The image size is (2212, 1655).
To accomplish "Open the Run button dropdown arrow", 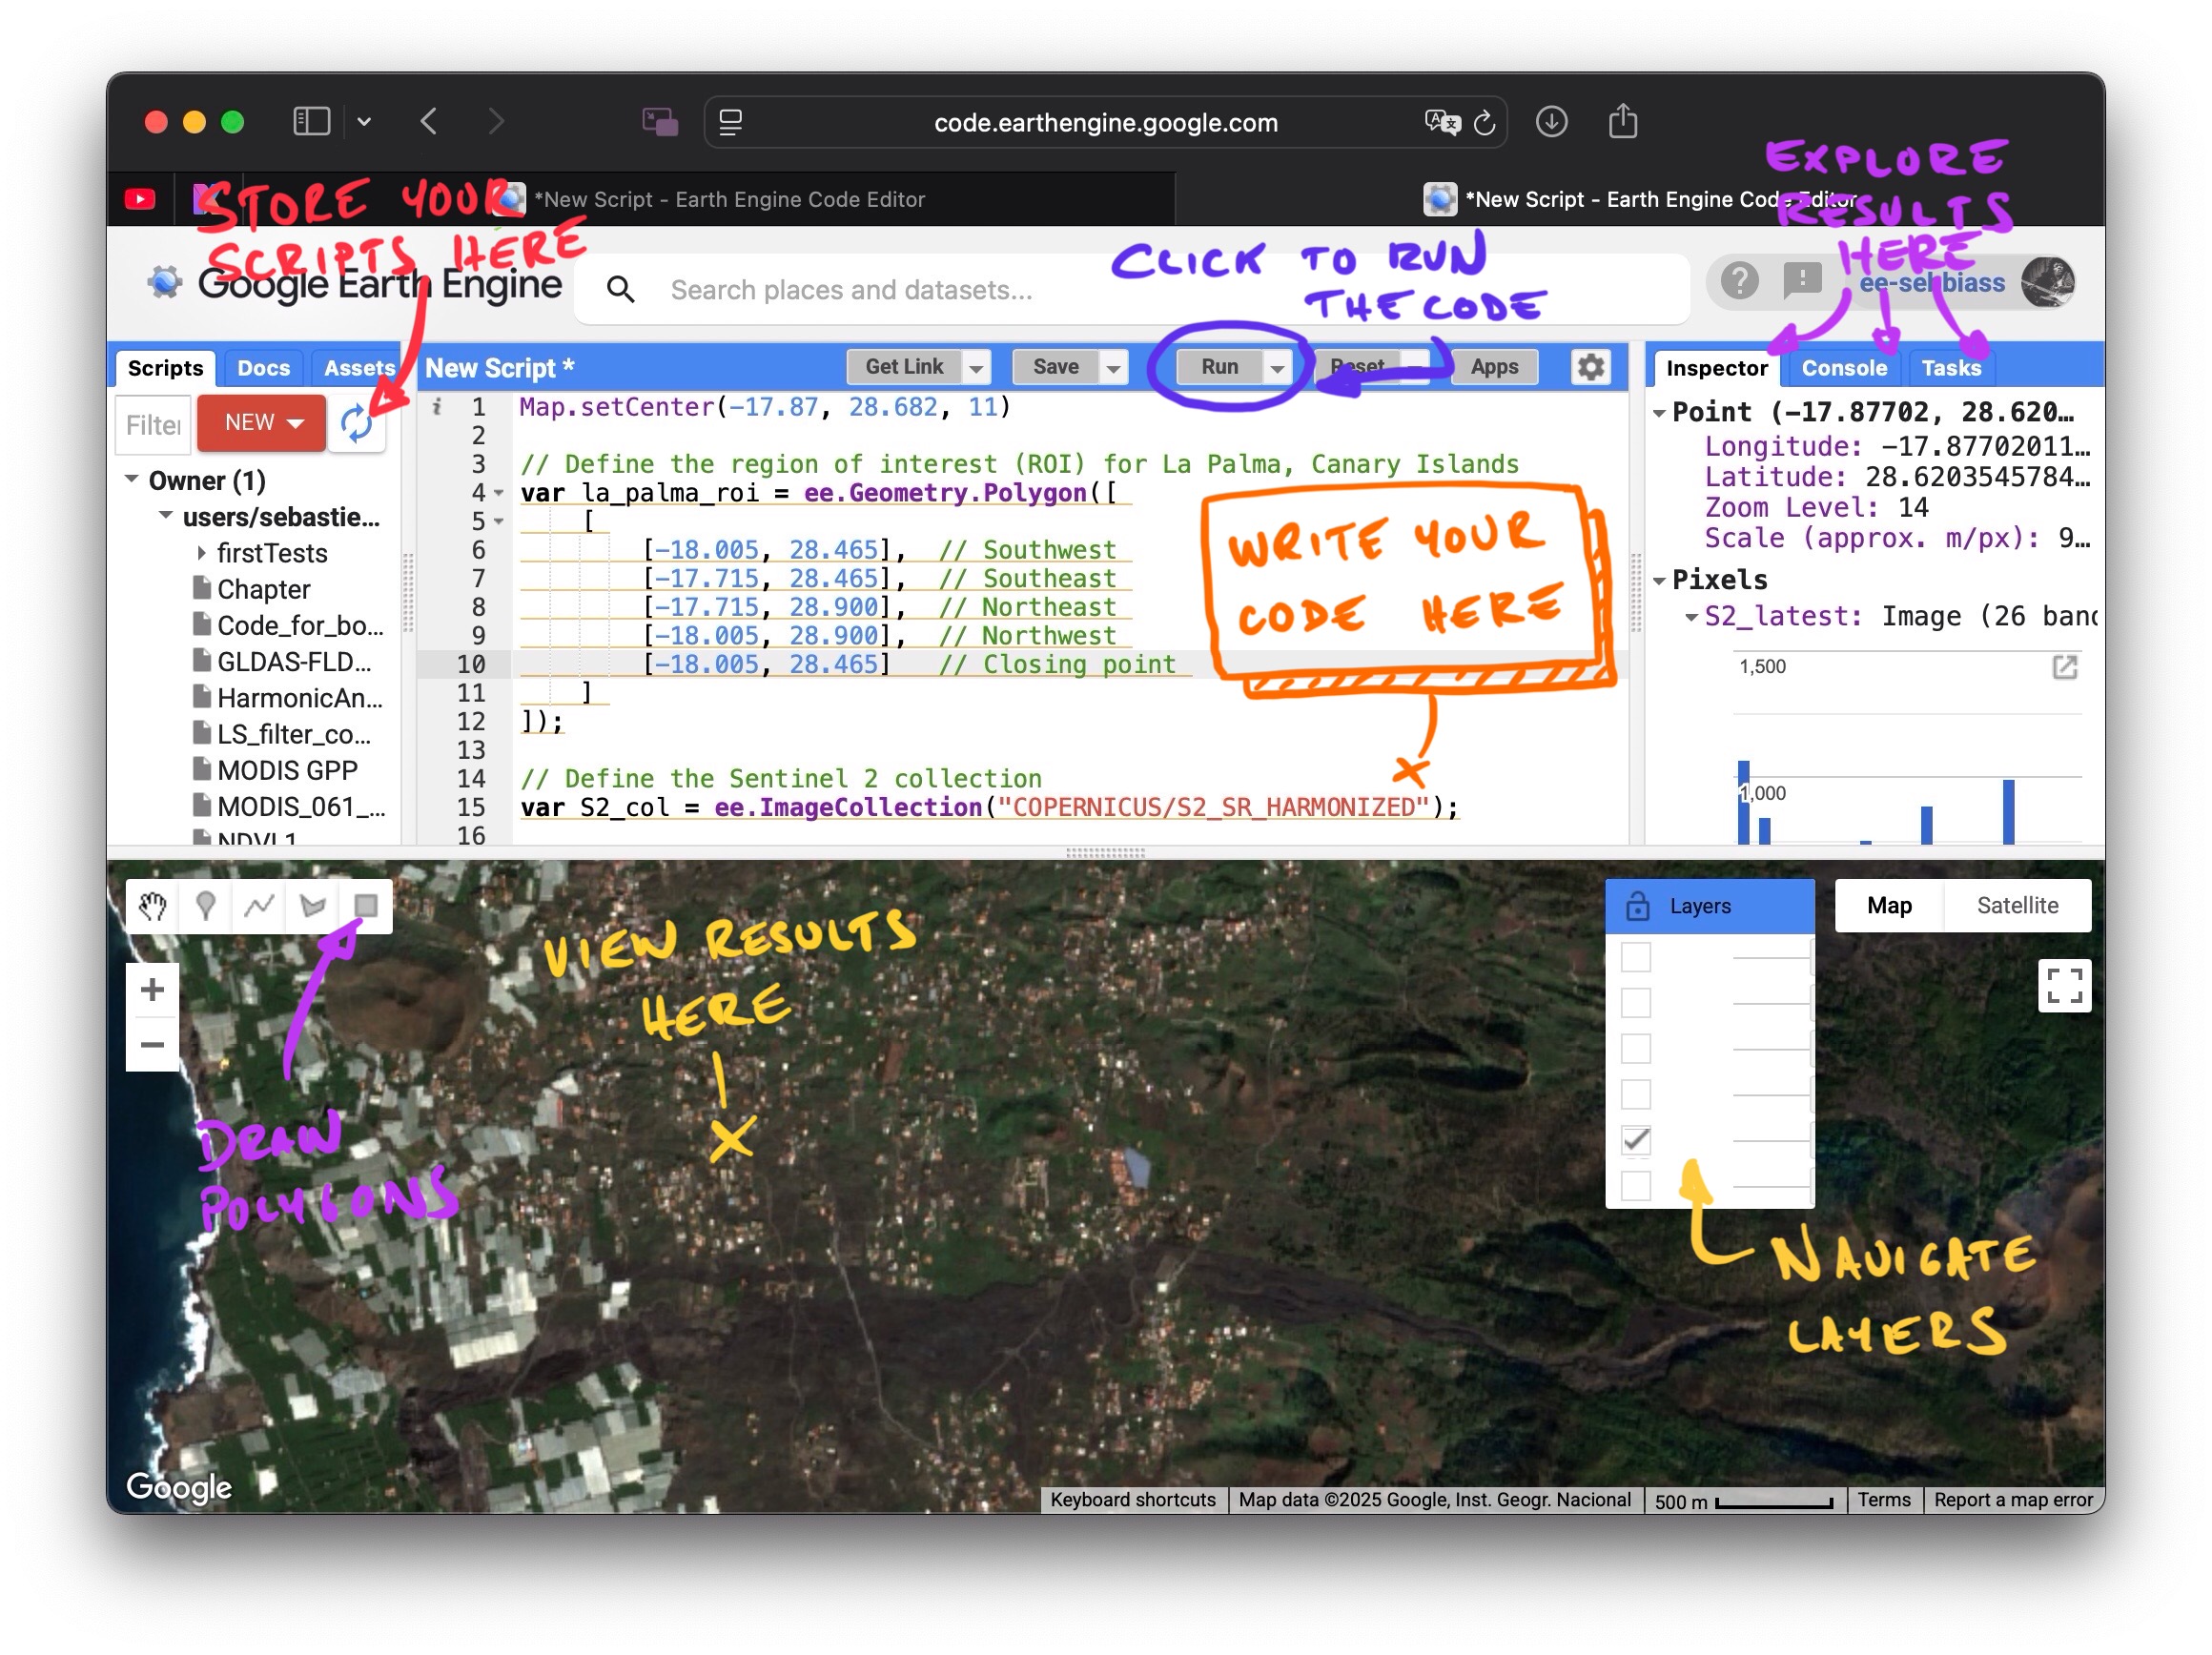I will point(1277,368).
